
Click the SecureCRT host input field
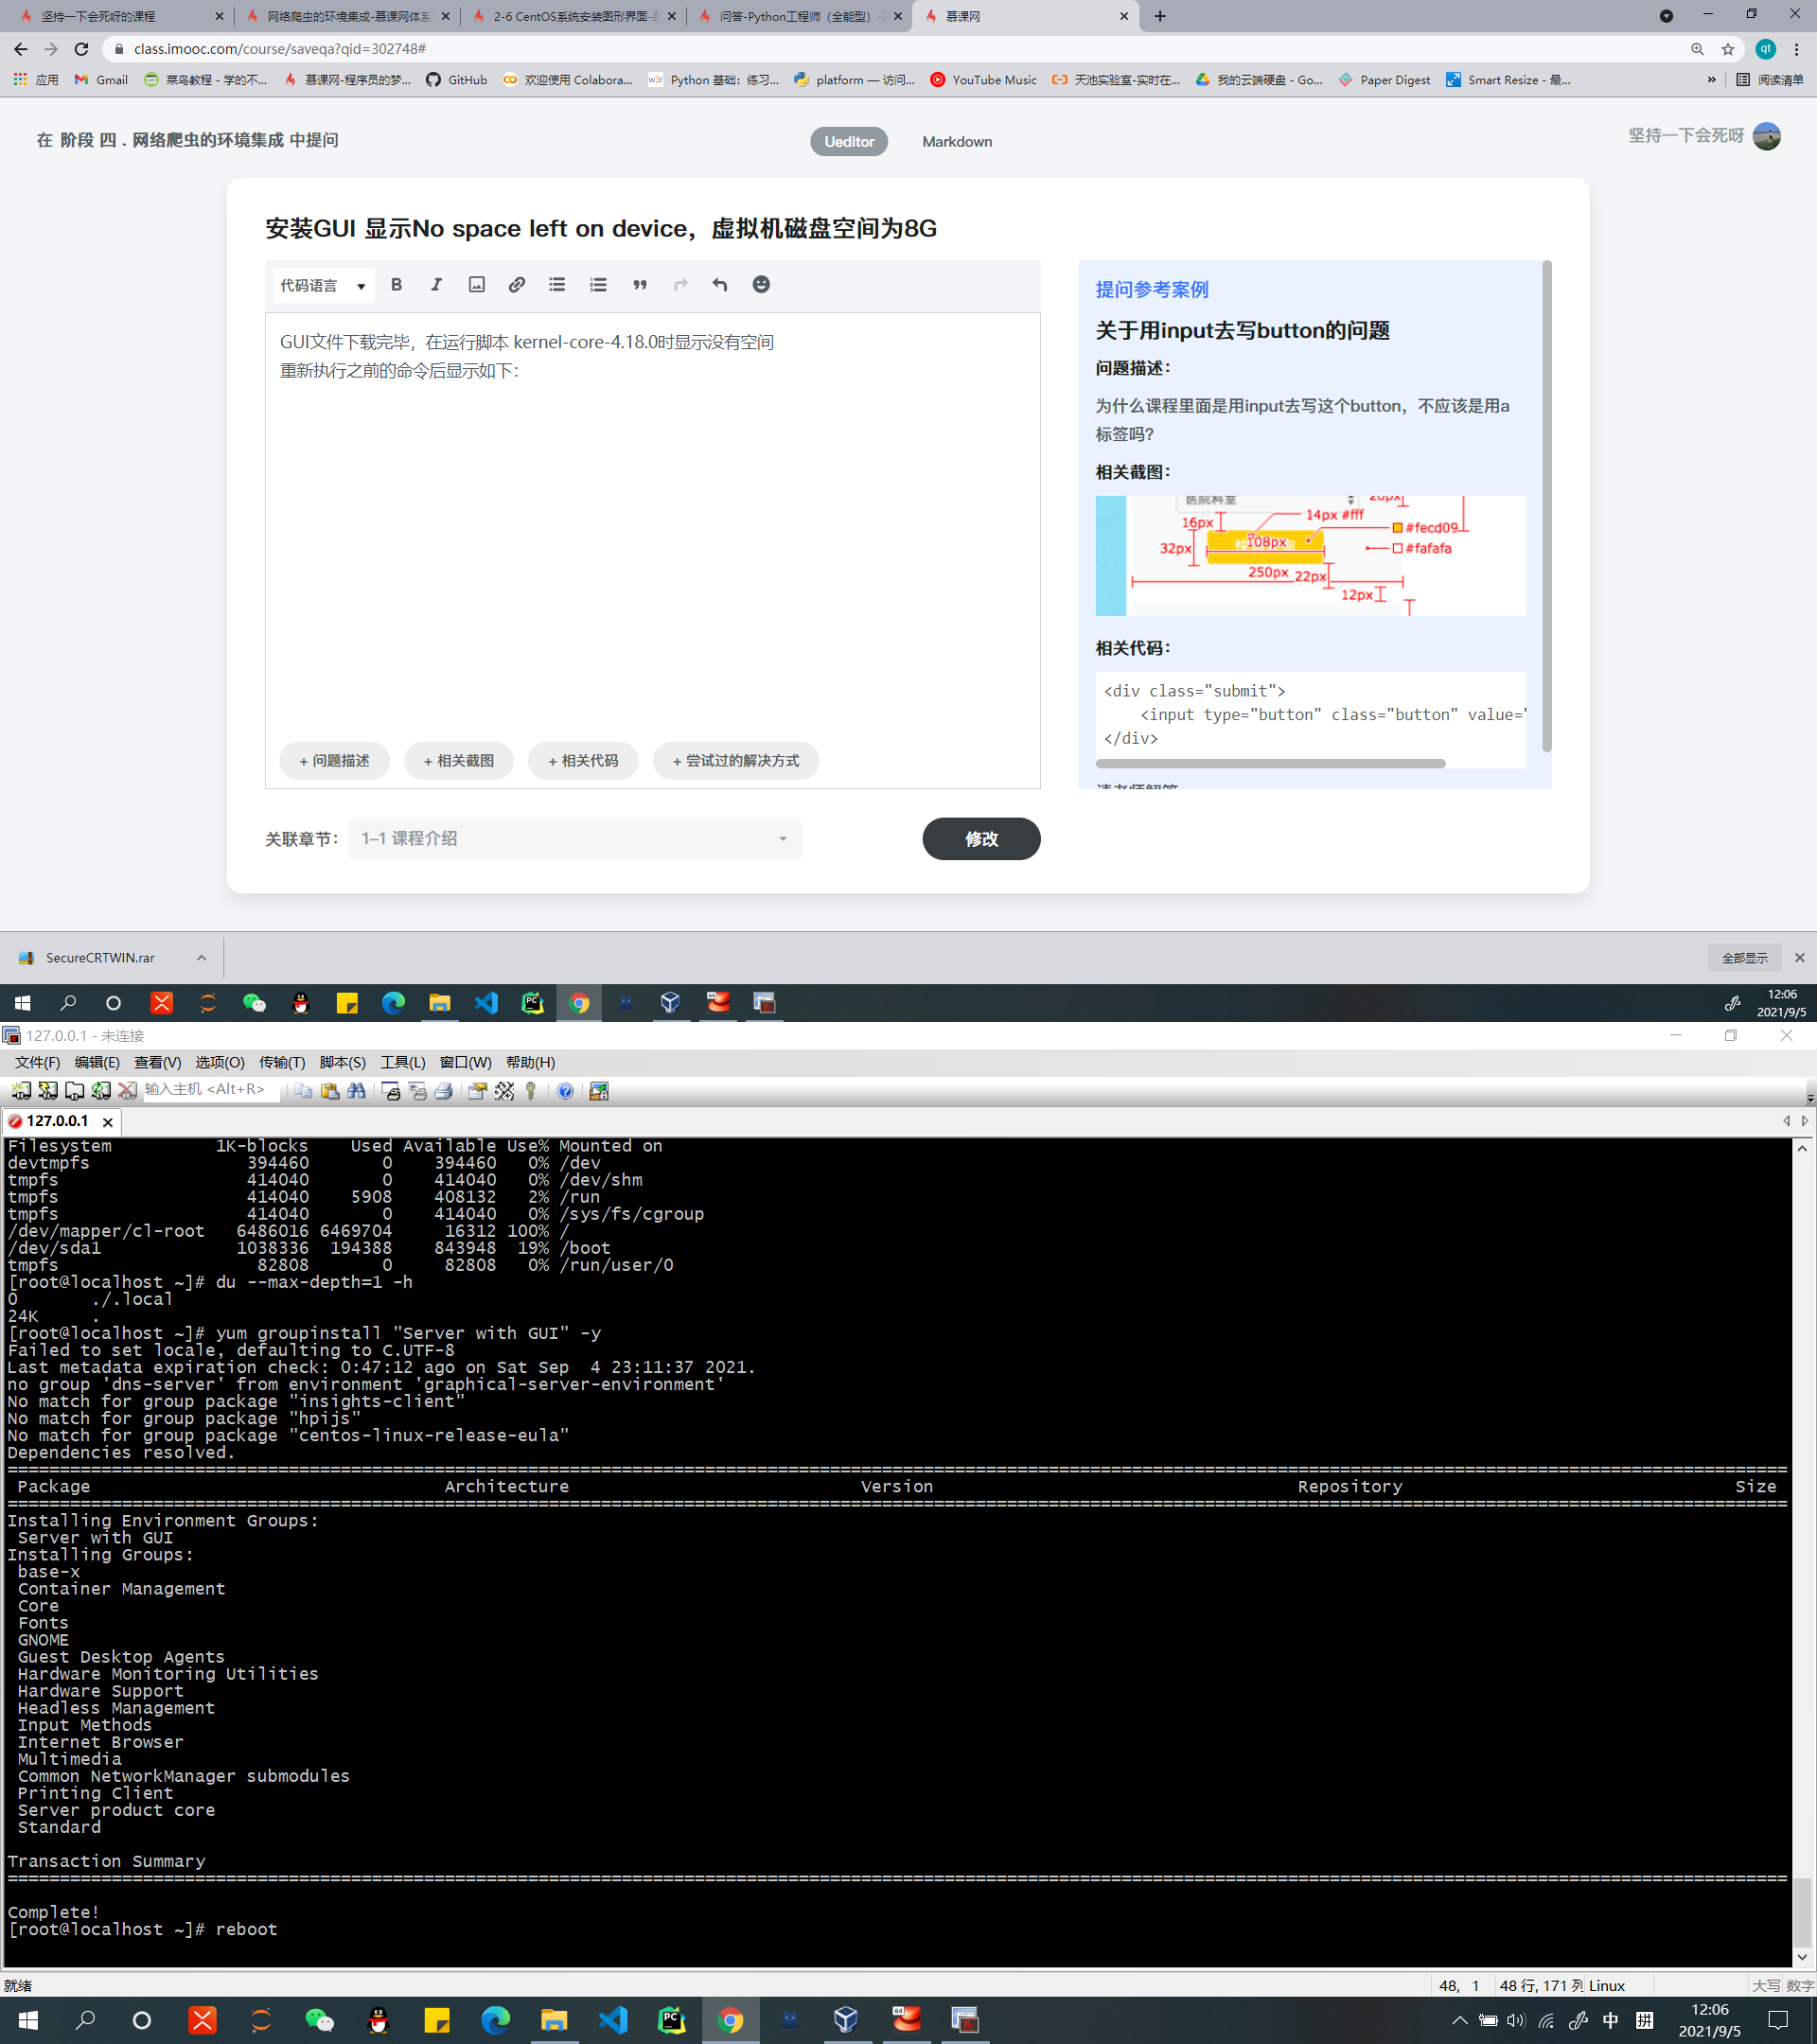(x=210, y=1089)
